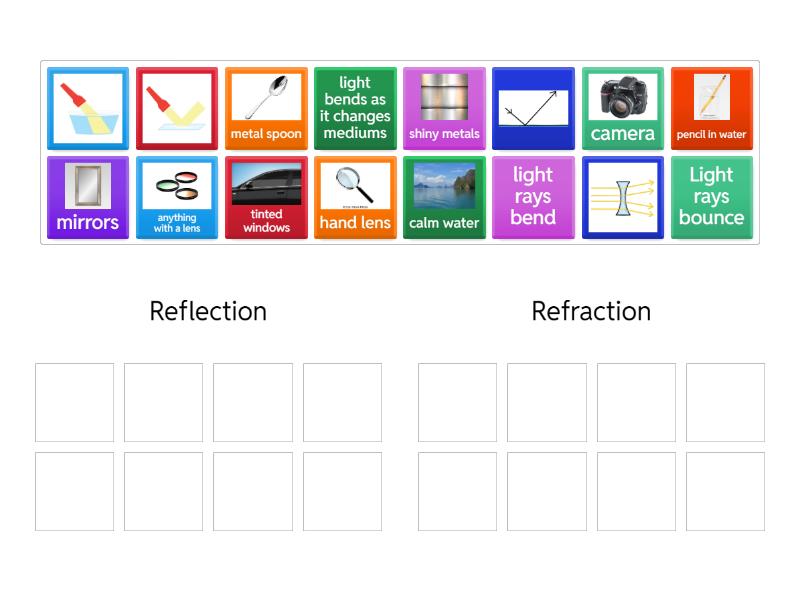Select the 'light rays bend' tile
This screenshot has width=800, height=600.
coord(533,198)
